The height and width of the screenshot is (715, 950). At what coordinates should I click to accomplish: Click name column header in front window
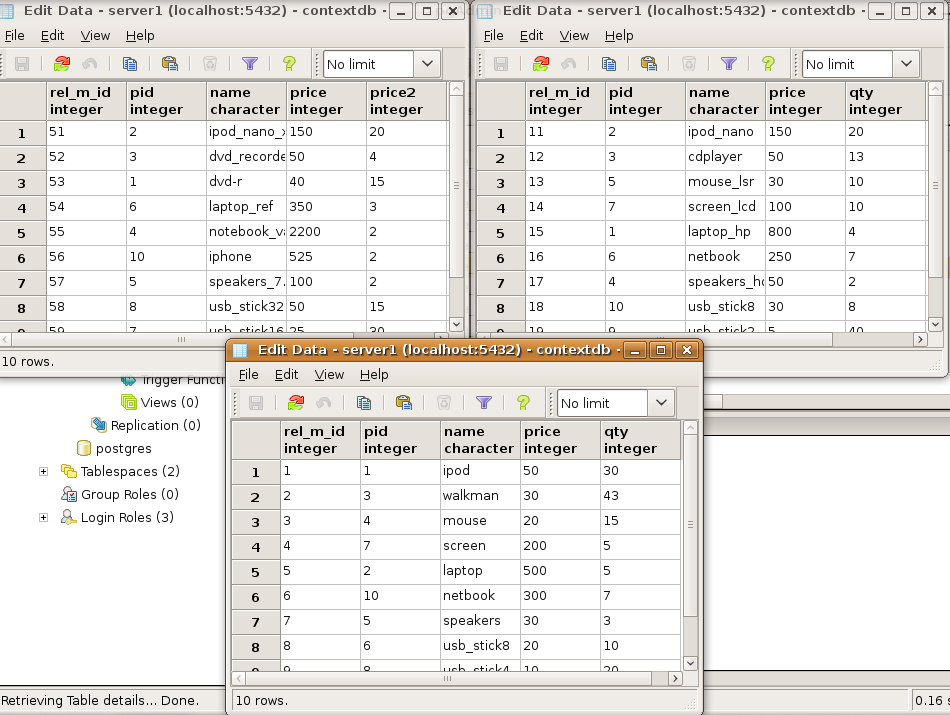(480, 440)
